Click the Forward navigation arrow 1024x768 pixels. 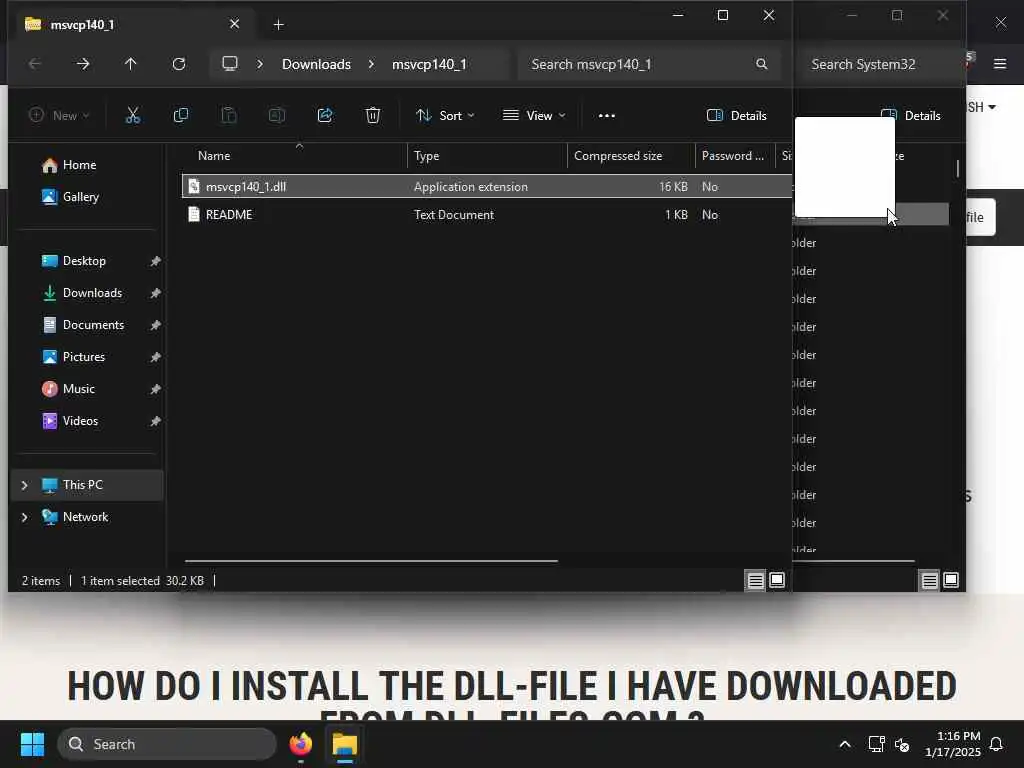(83, 64)
